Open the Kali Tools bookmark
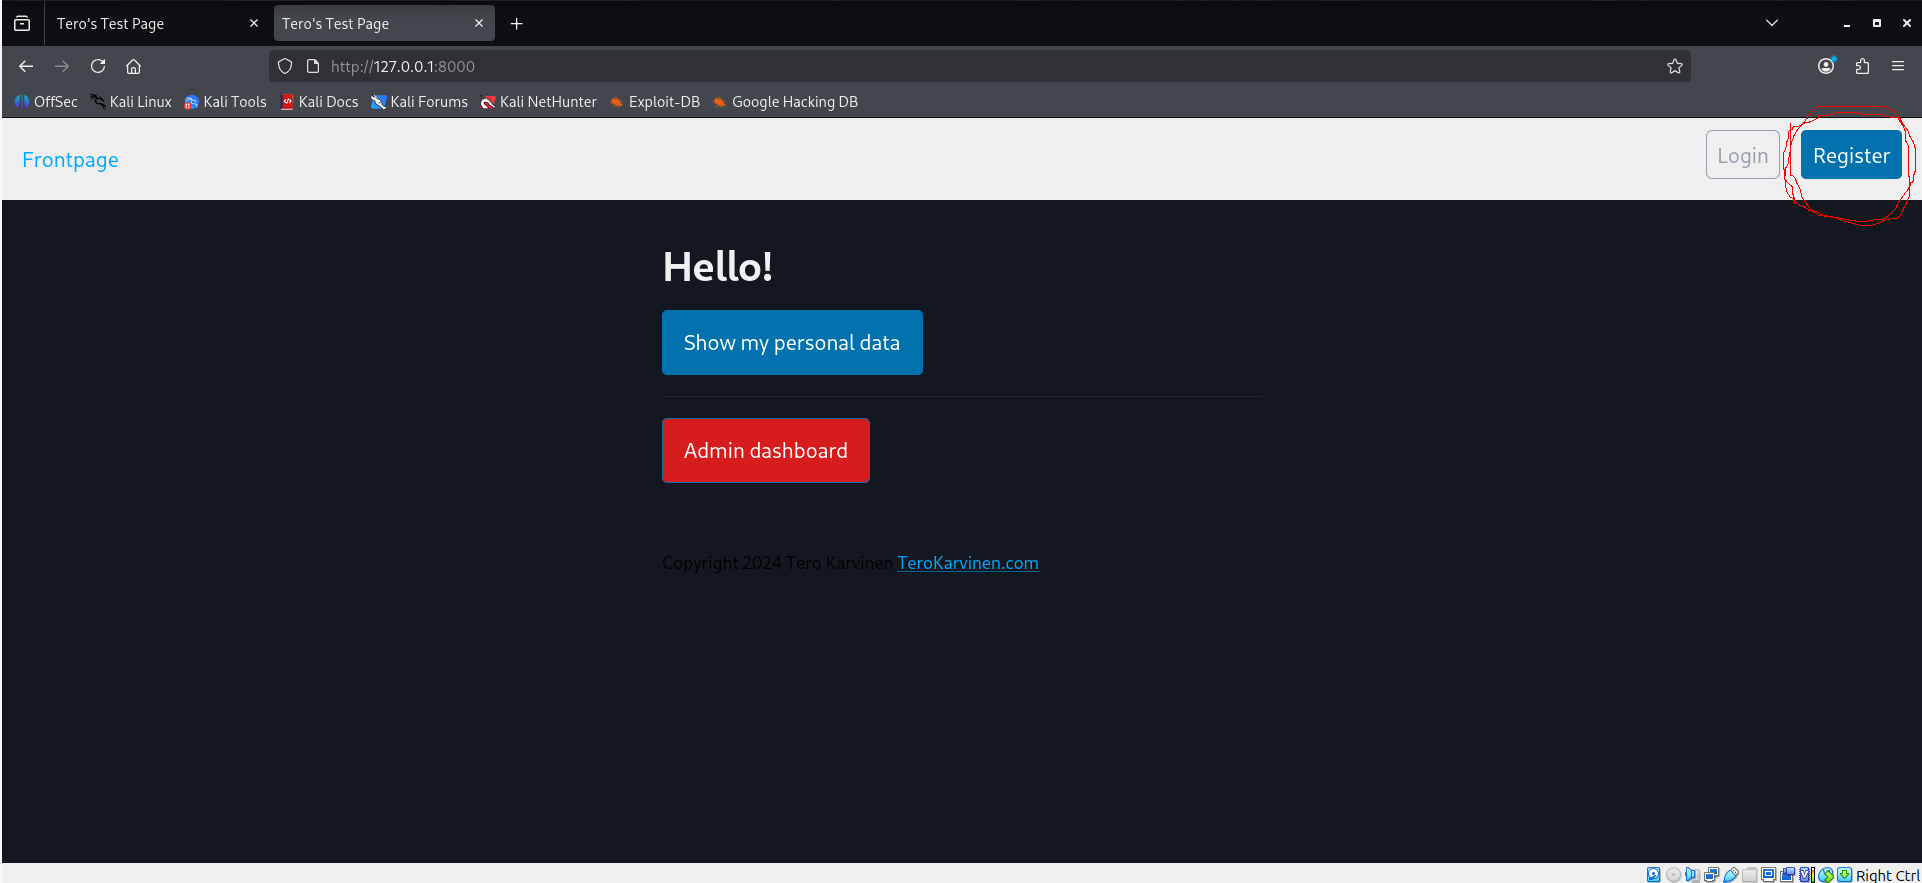 (x=226, y=102)
